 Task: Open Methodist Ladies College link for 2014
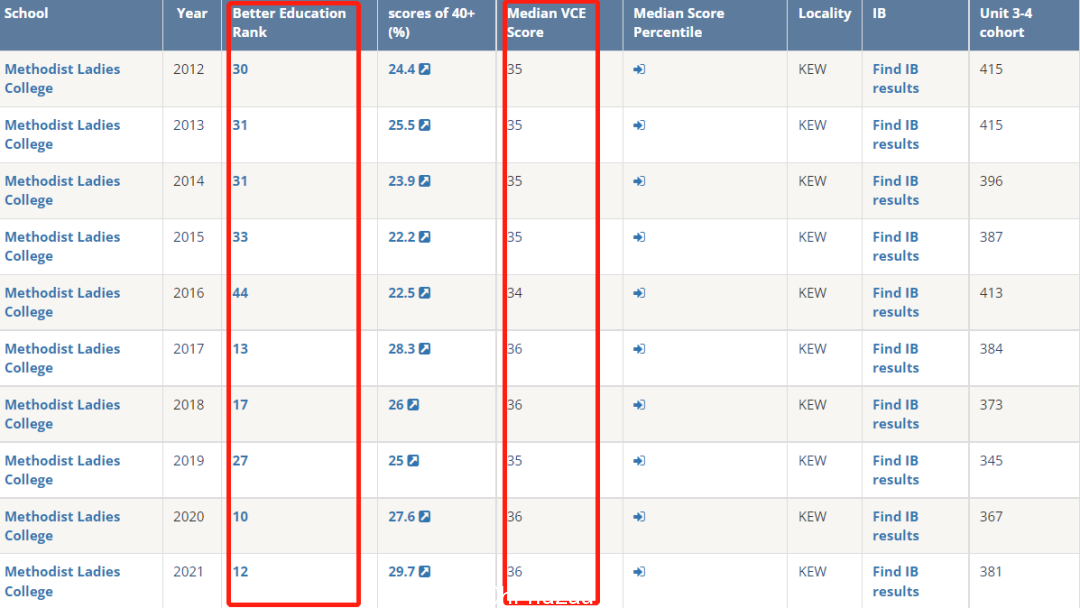[x=62, y=190]
